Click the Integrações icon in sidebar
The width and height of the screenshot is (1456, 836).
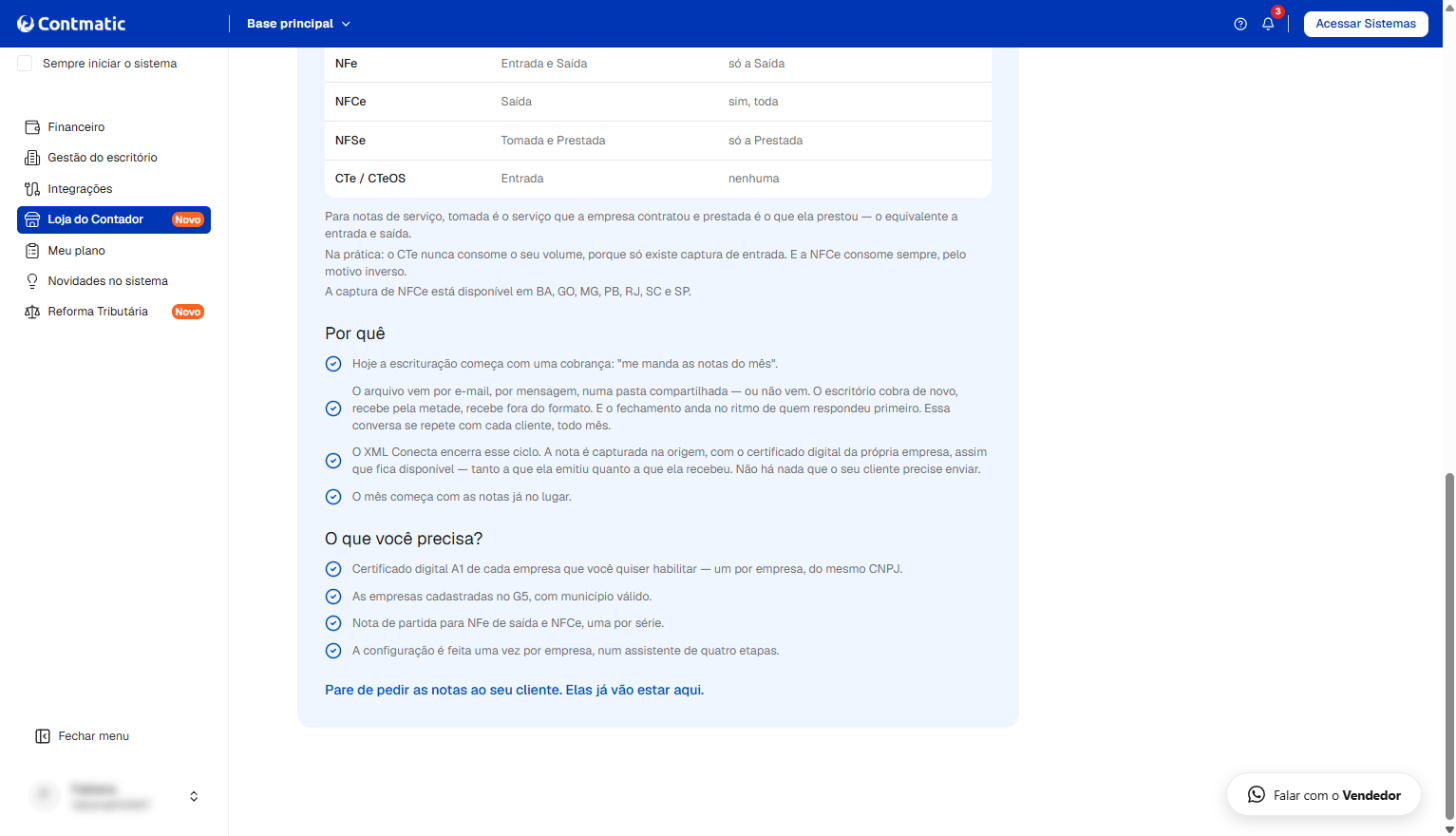(31, 189)
